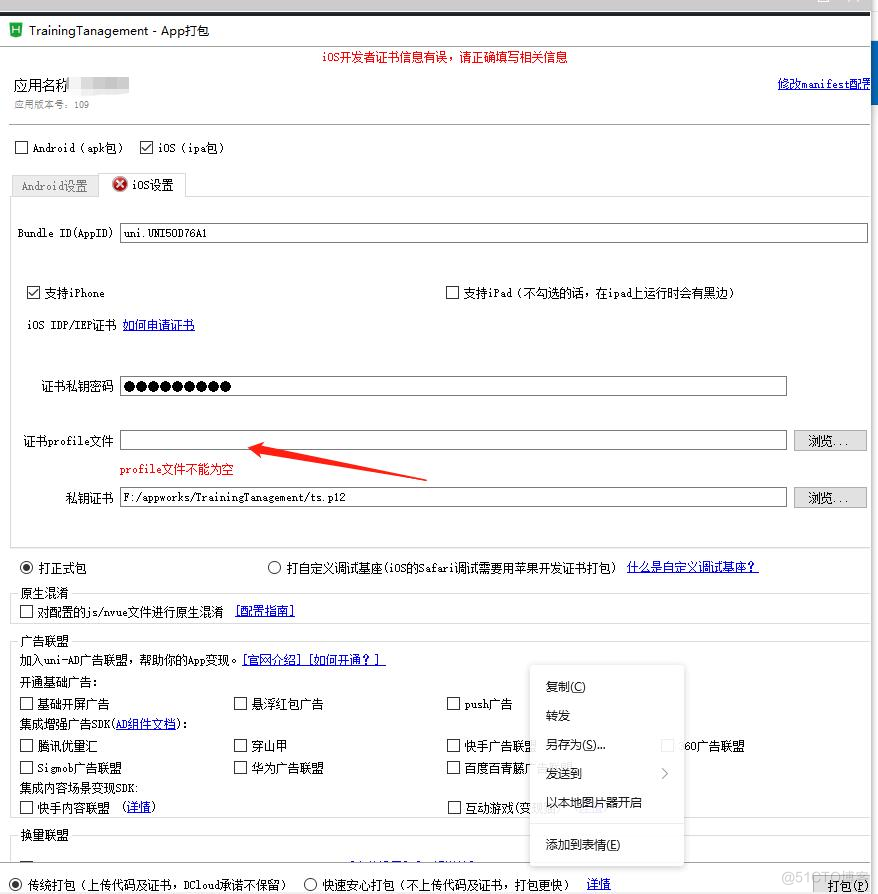Select the 打正式包 radio button
This screenshot has height=894, width=878.
tap(26, 568)
